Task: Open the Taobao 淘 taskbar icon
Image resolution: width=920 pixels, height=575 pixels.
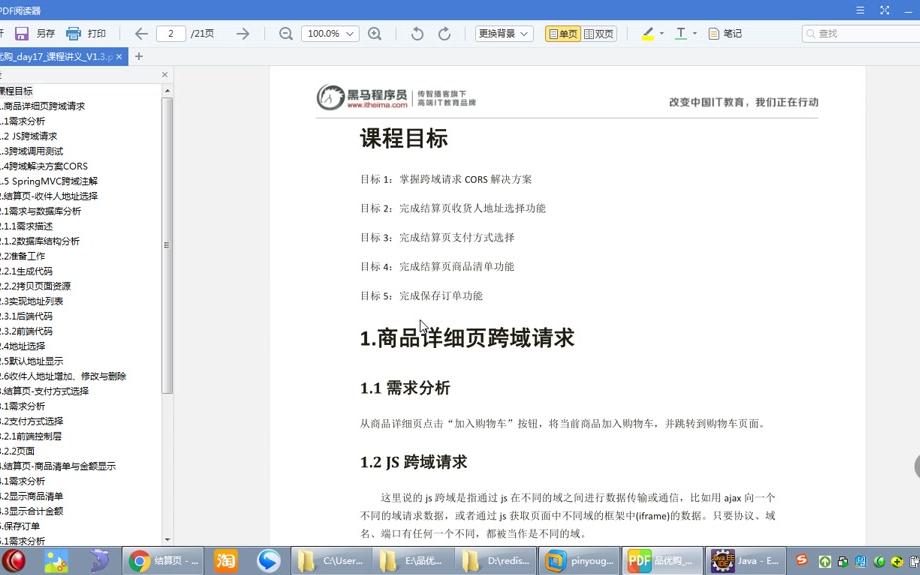Action: (x=226, y=561)
